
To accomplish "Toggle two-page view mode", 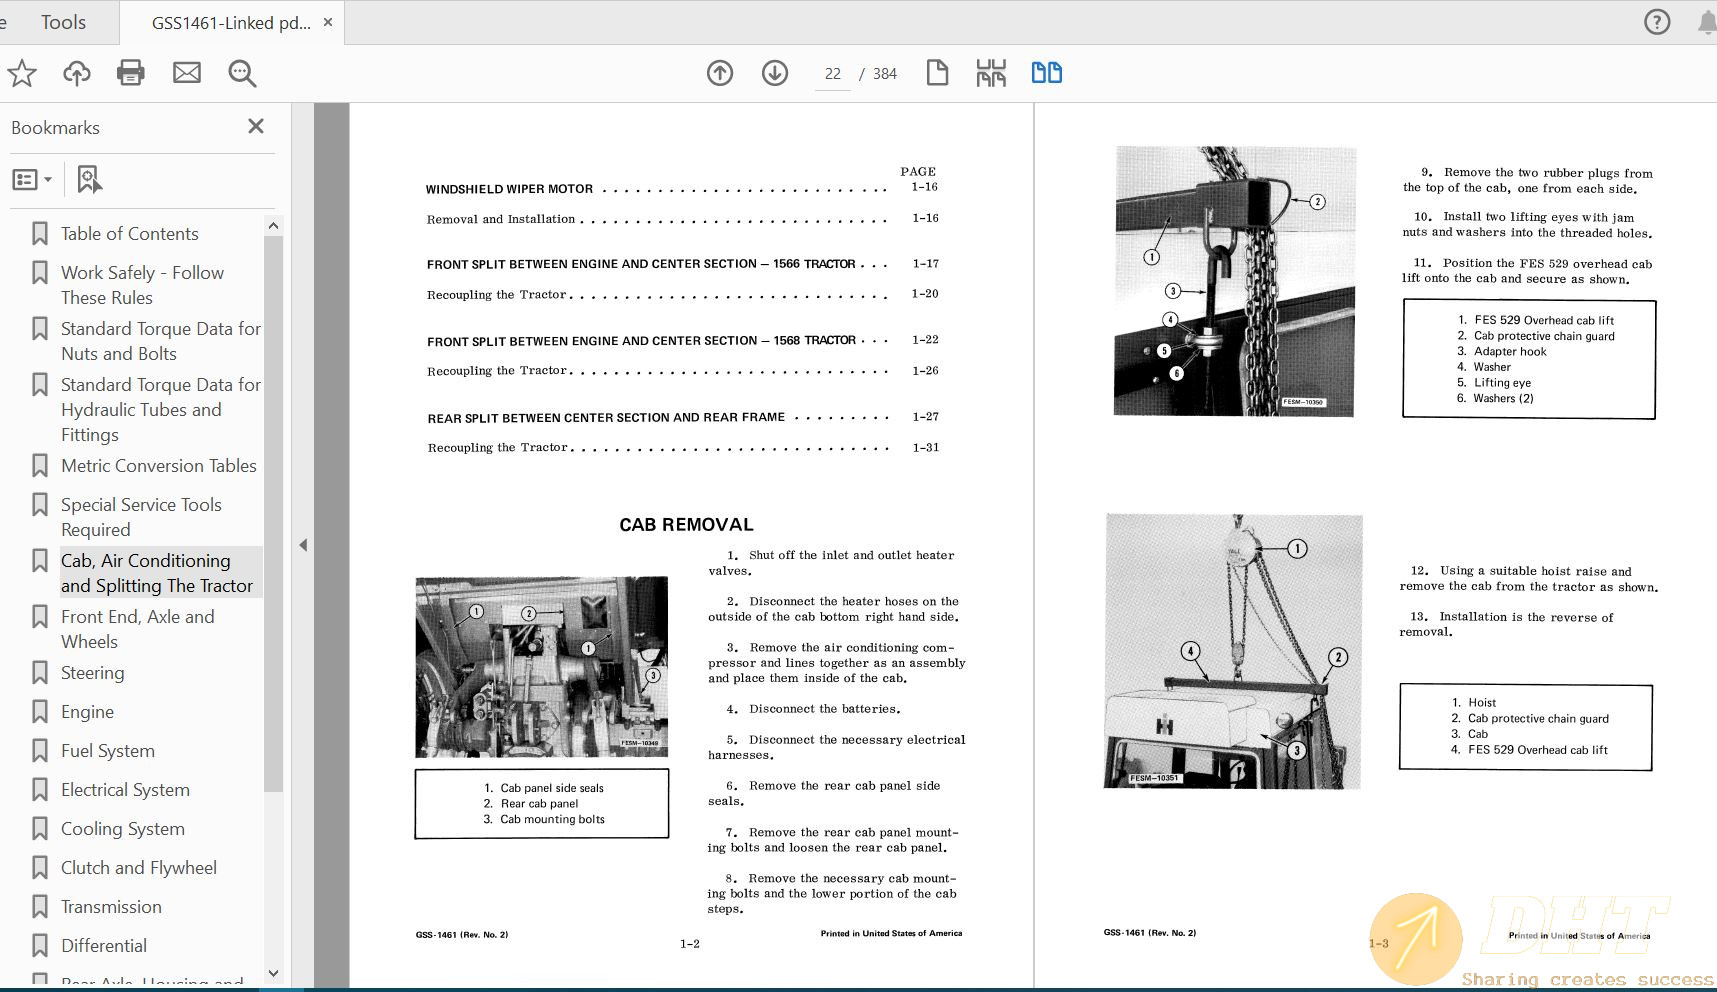I will (x=1046, y=73).
